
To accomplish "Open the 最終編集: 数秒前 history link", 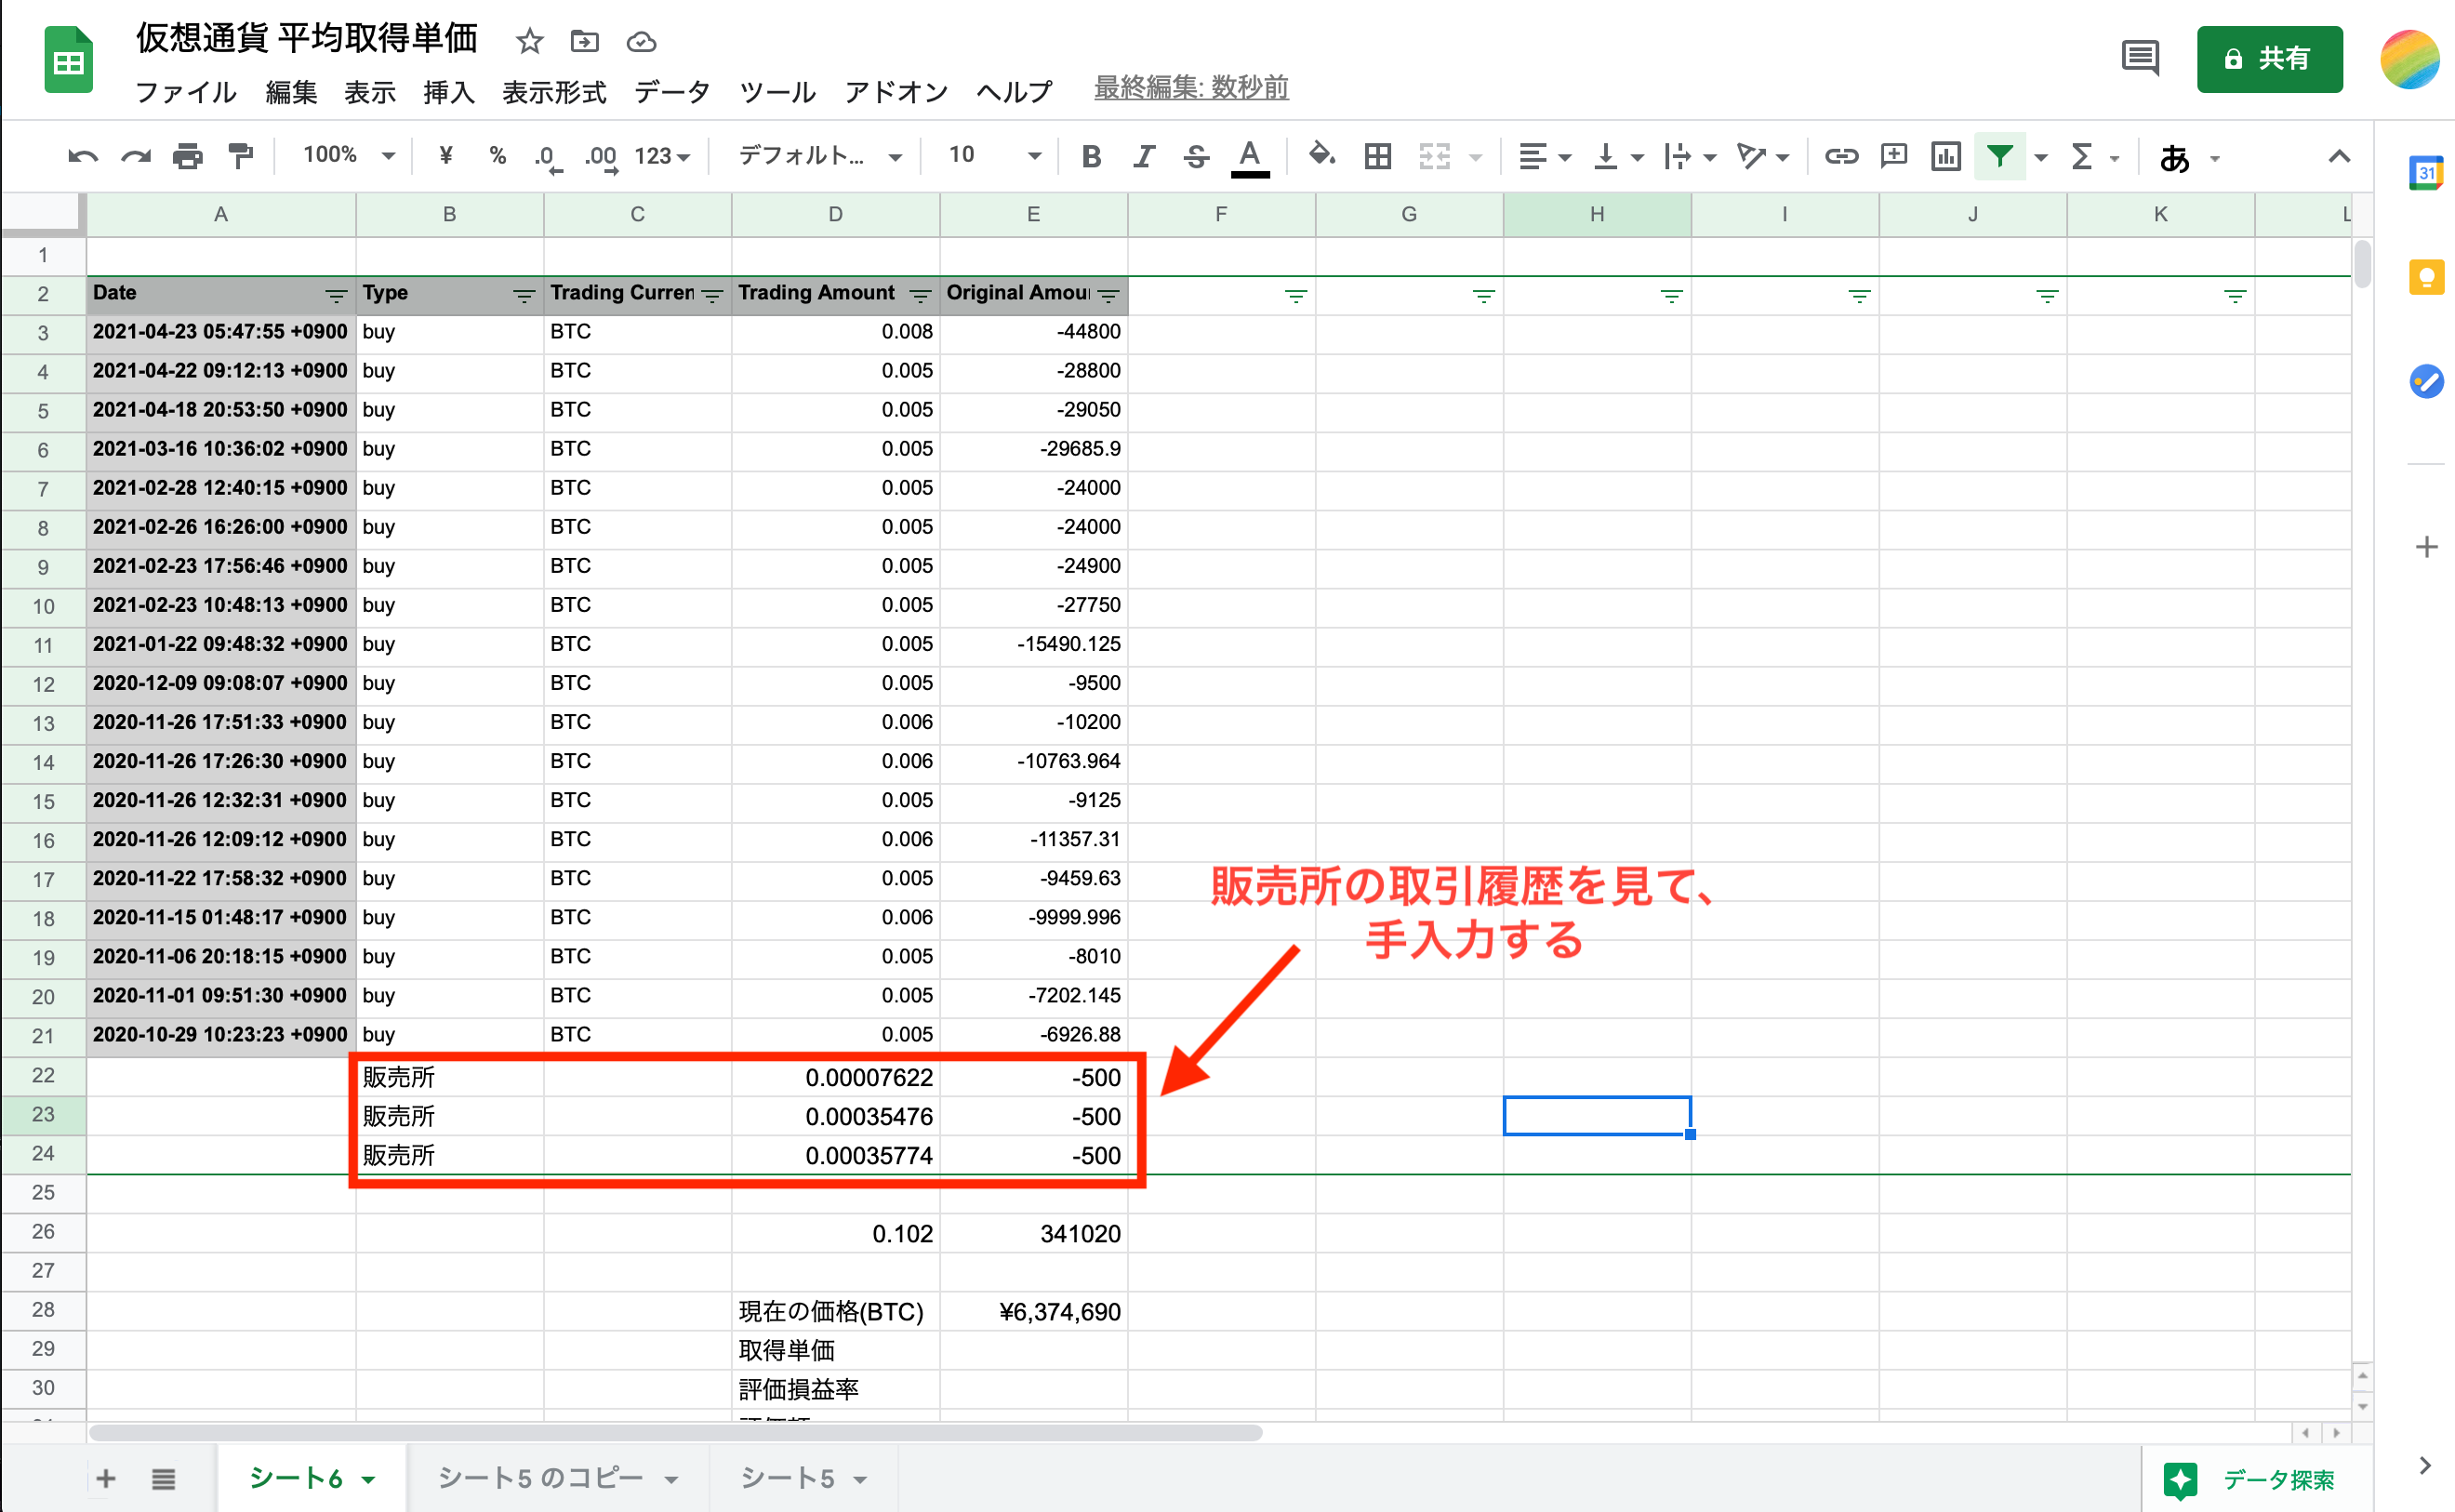I will click(x=1190, y=88).
